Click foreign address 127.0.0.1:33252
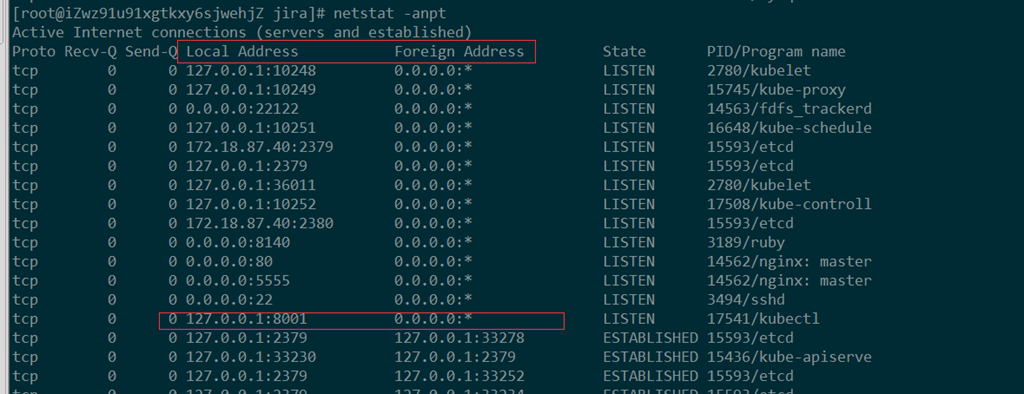The image size is (1024, 394). point(459,377)
